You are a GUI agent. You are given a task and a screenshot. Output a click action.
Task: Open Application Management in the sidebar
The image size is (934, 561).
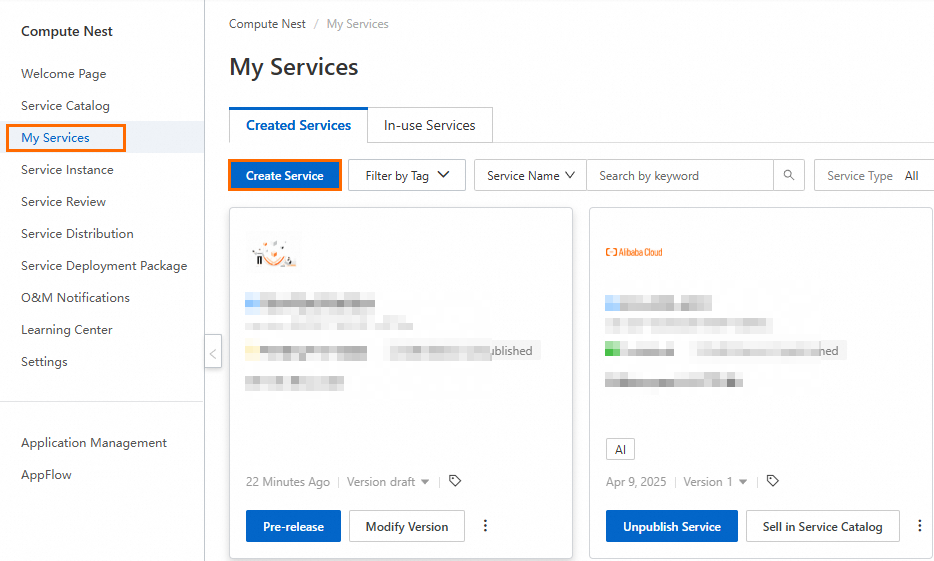tap(94, 442)
